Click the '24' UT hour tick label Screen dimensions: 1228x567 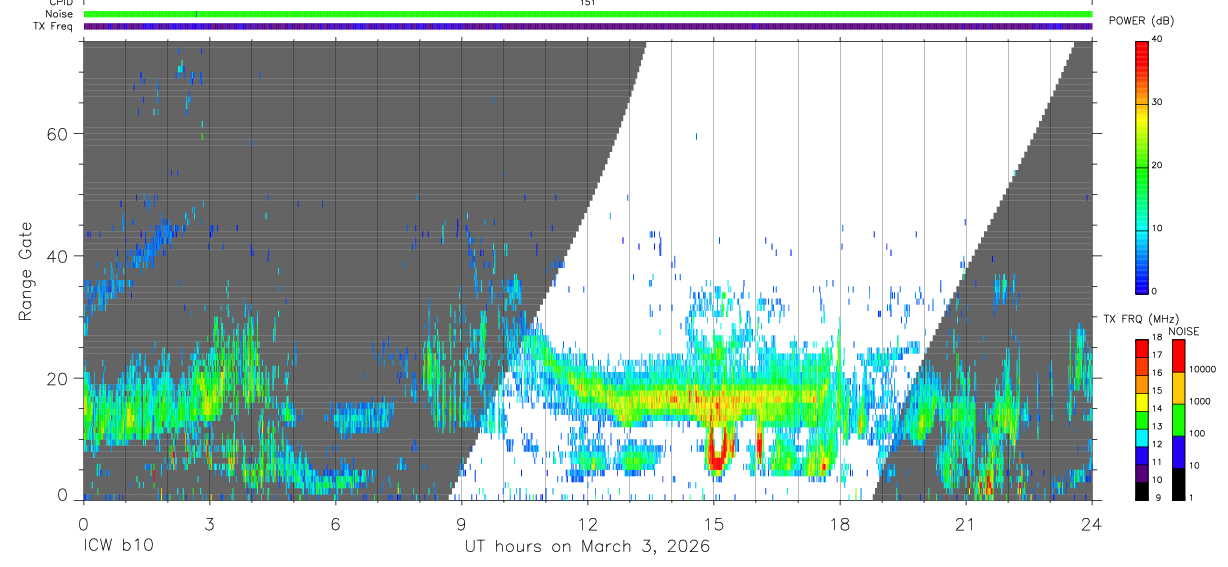pos(1092,523)
